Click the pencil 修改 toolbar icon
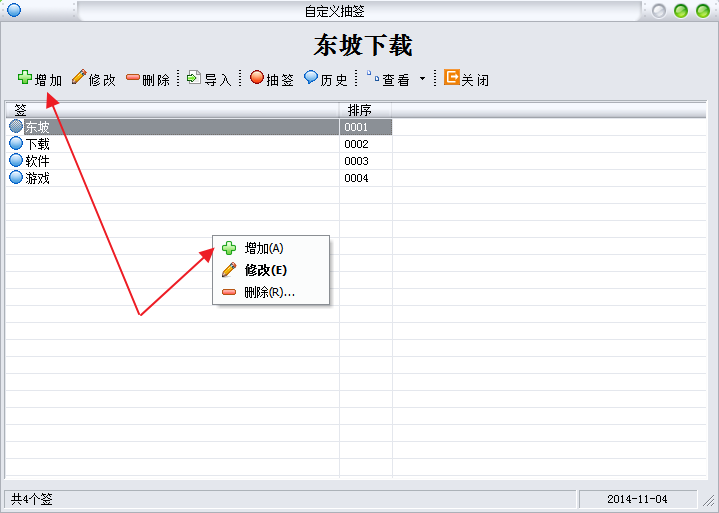 pos(79,77)
